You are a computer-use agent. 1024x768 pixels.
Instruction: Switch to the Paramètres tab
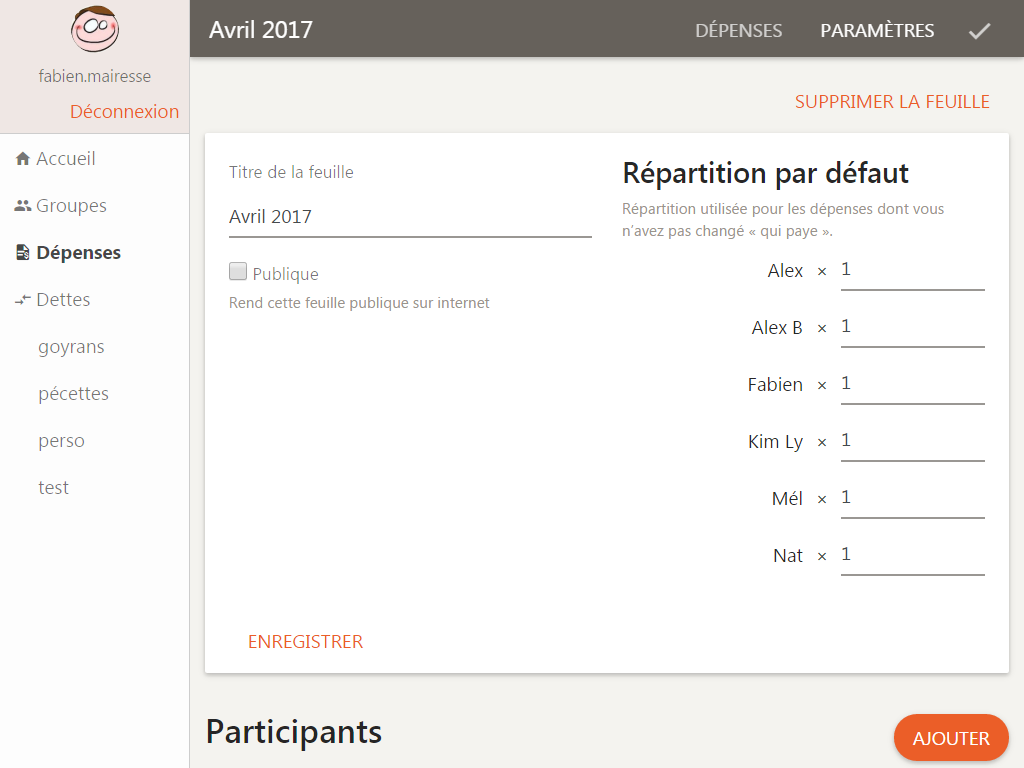877,31
